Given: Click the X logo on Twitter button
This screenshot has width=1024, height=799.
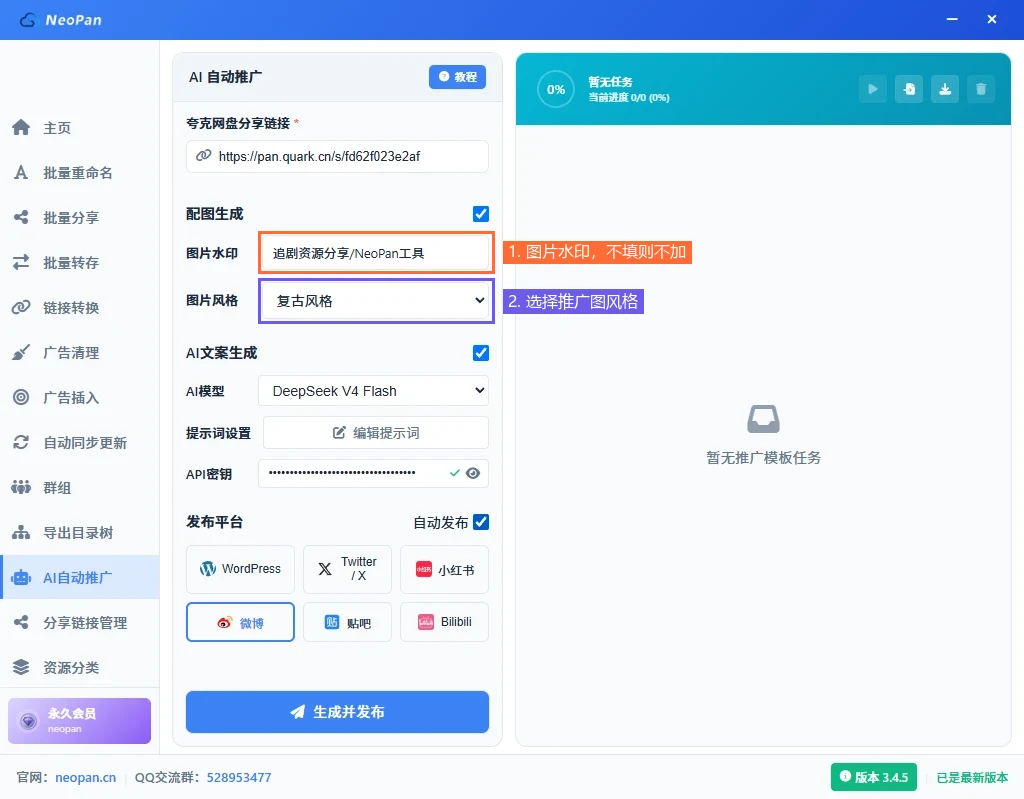Looking at the screenshot, I should (x=325, y=569).
